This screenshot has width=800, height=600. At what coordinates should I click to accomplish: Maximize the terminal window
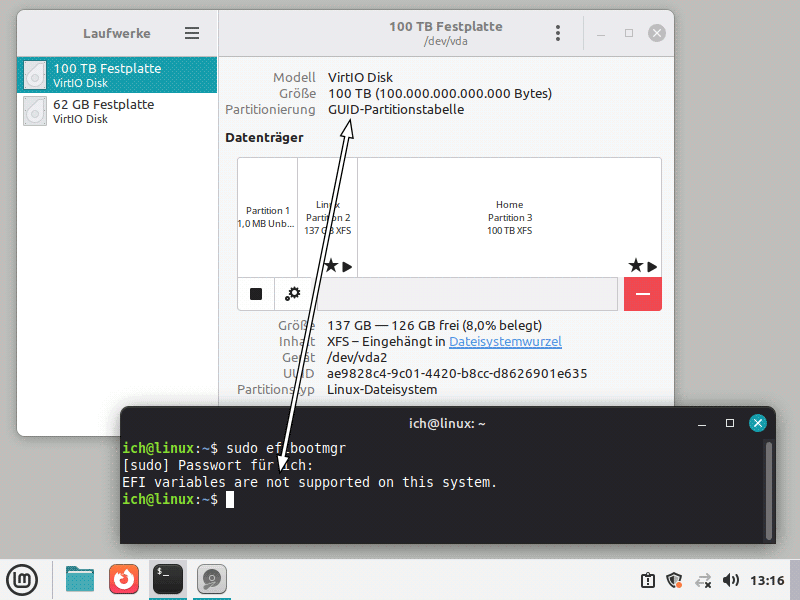click(x=730, y=423)
